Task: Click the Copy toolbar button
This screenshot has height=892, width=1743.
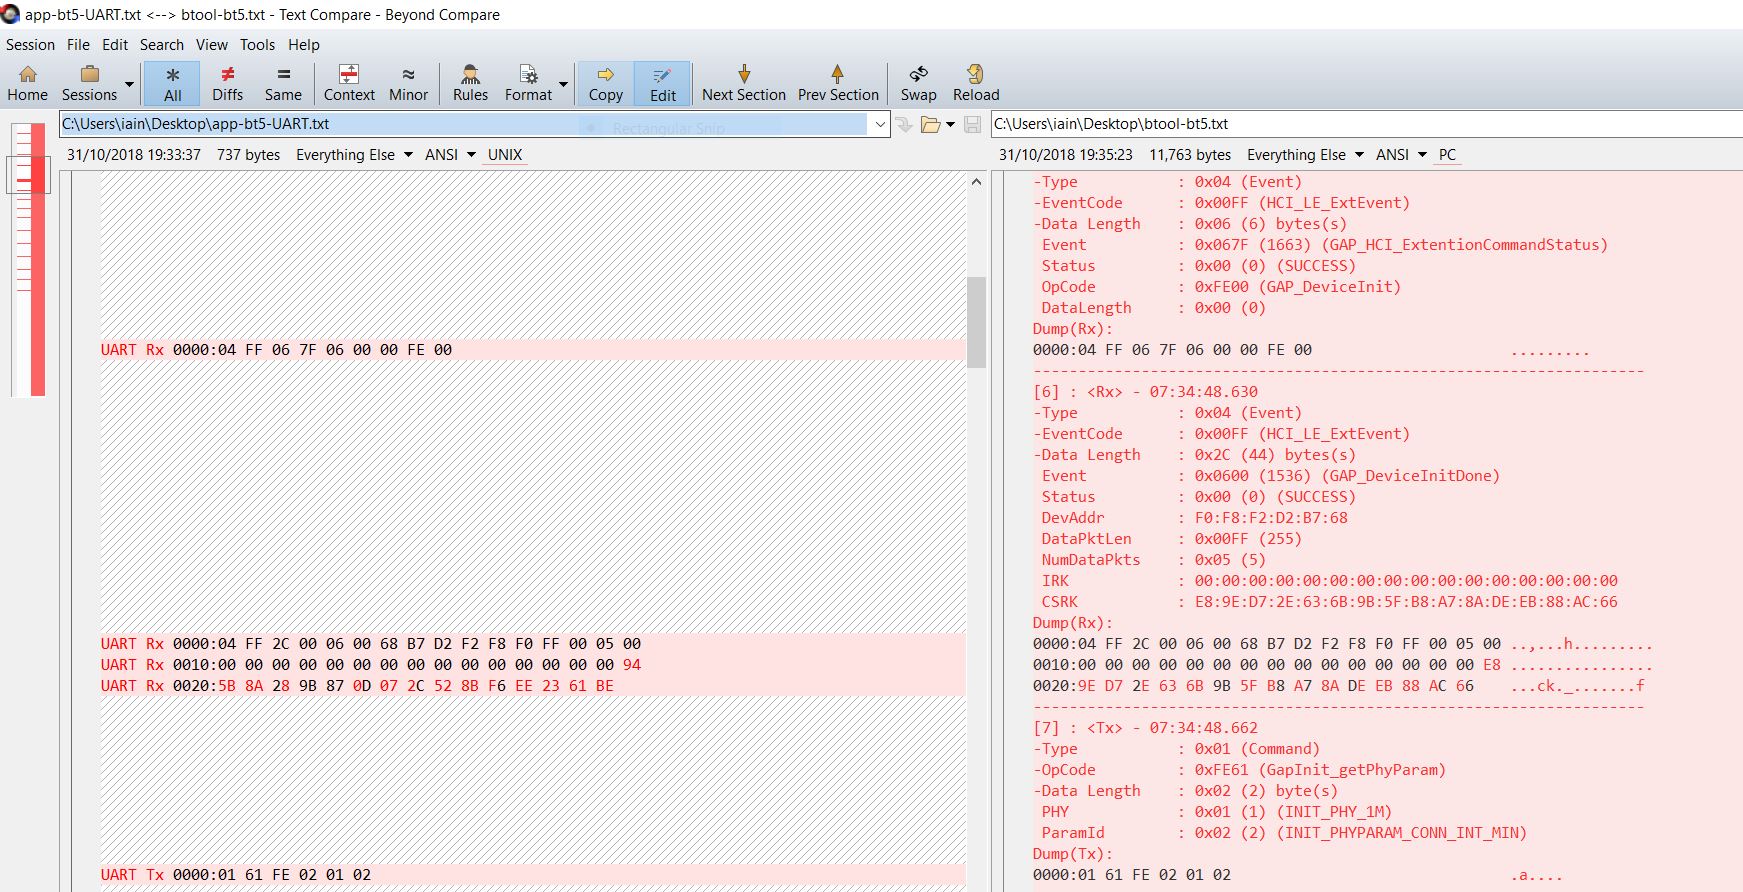Action: [605, 84]
